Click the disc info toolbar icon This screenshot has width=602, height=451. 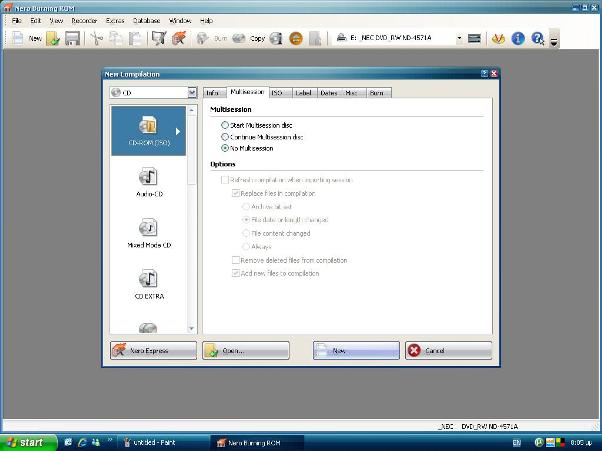(276, 38)
